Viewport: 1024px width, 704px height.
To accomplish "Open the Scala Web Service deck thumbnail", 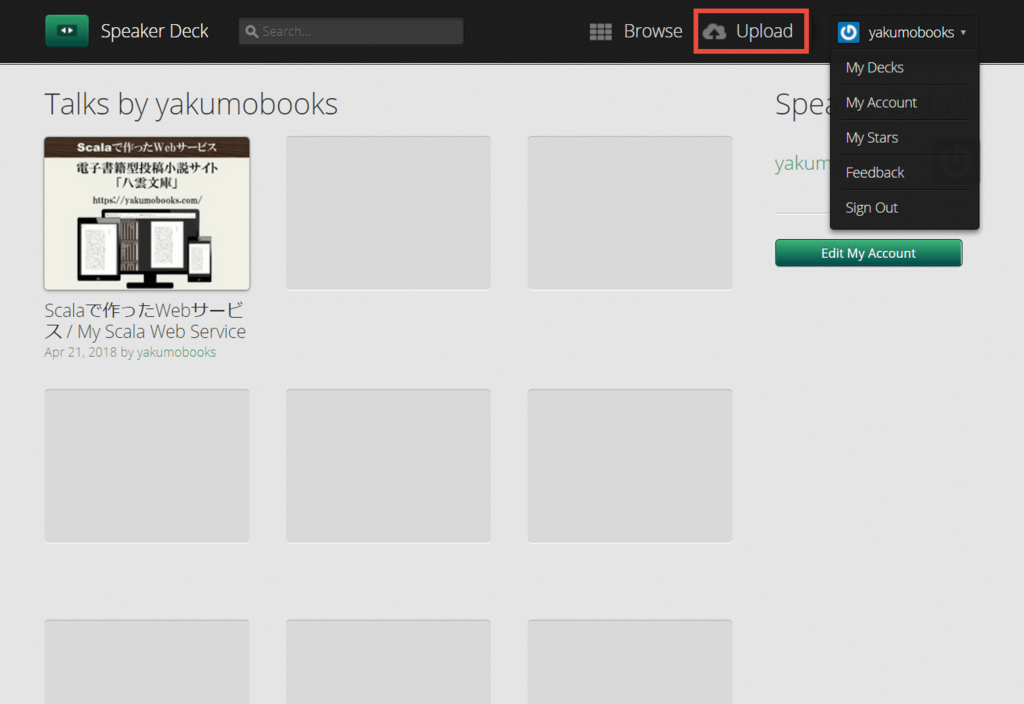I will tap(147, 214).
